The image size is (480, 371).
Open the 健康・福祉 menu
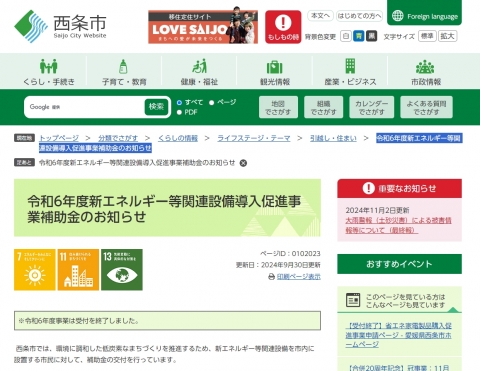pyautogui.click(x=199, y=71)
